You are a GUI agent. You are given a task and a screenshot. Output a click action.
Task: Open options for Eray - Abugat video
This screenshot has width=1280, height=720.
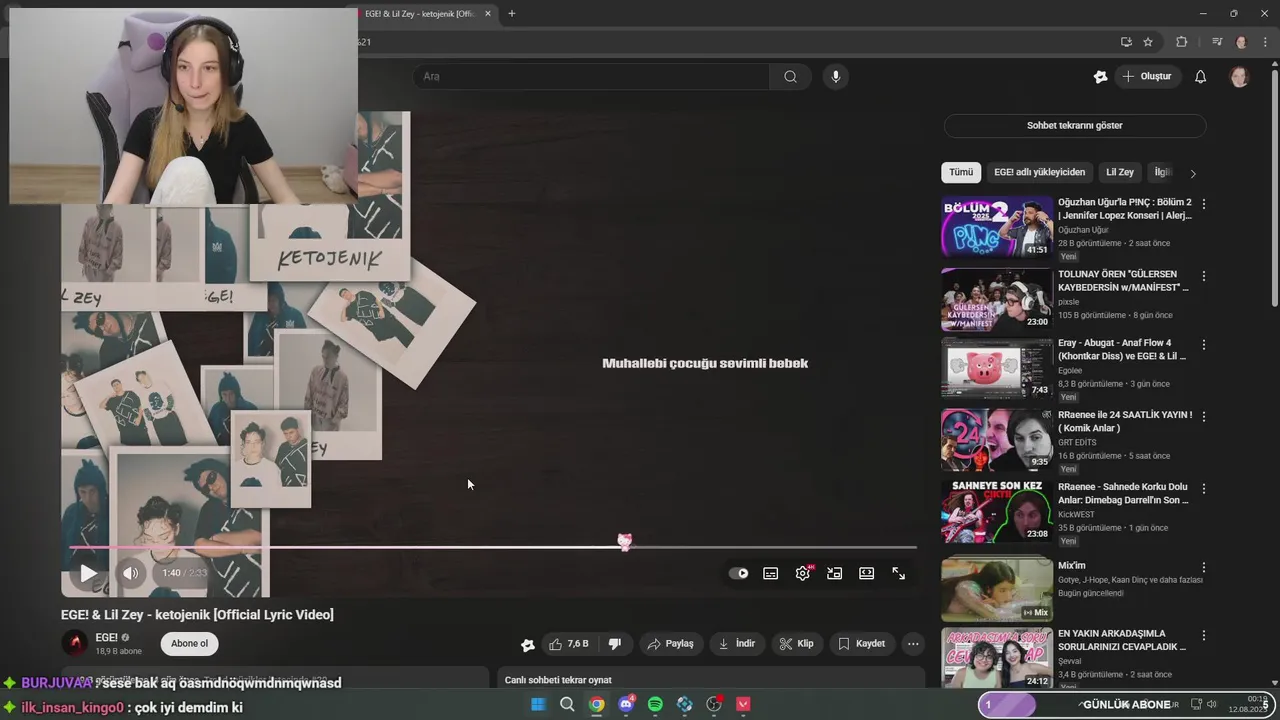(x=1204, y=345)
